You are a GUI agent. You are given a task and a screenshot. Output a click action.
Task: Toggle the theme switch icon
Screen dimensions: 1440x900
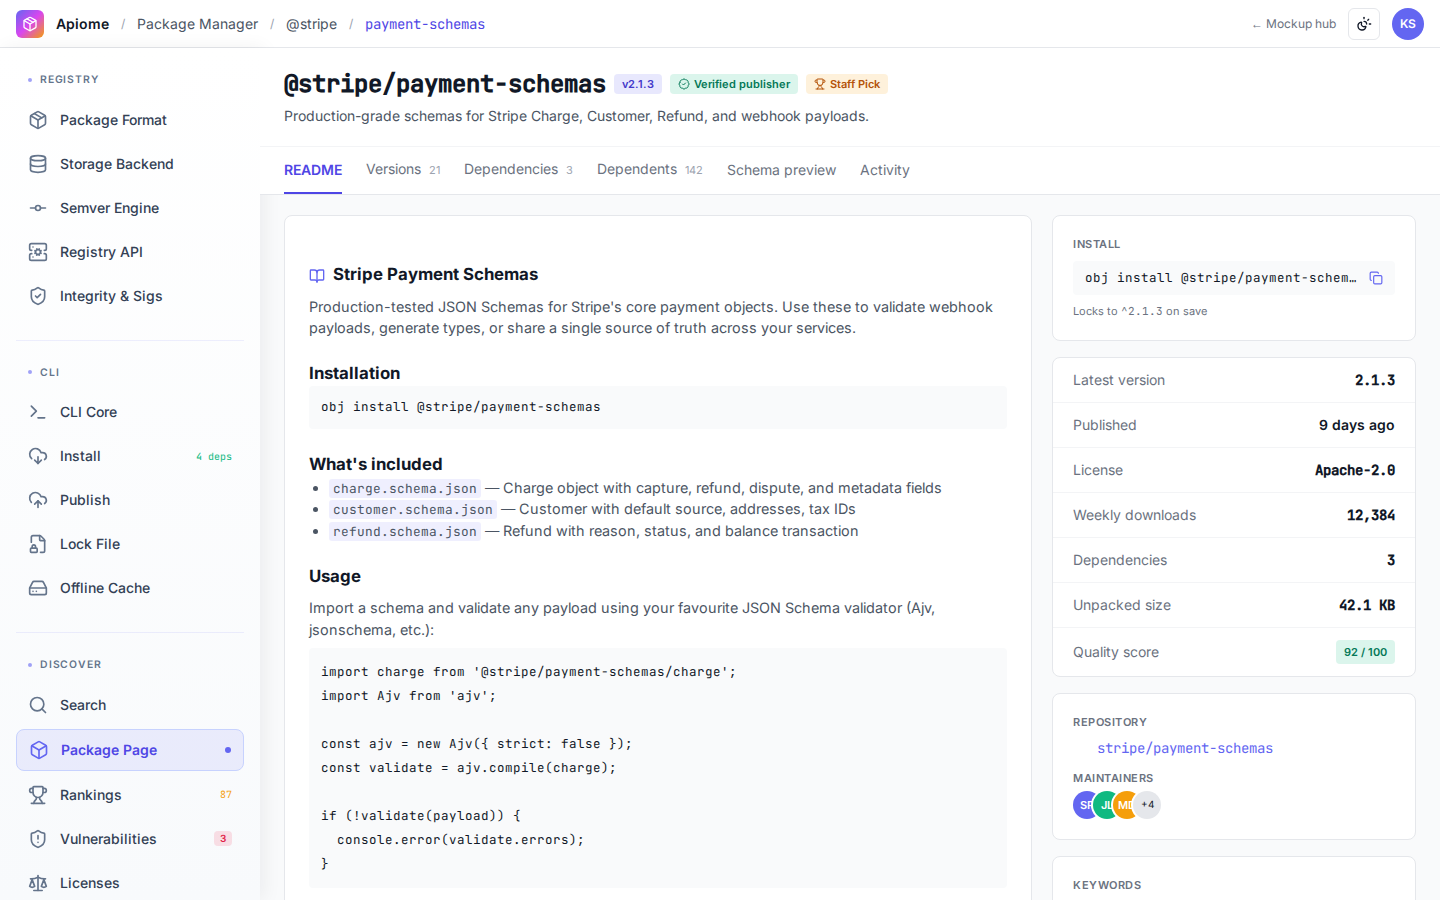(x=1364, y=24)
